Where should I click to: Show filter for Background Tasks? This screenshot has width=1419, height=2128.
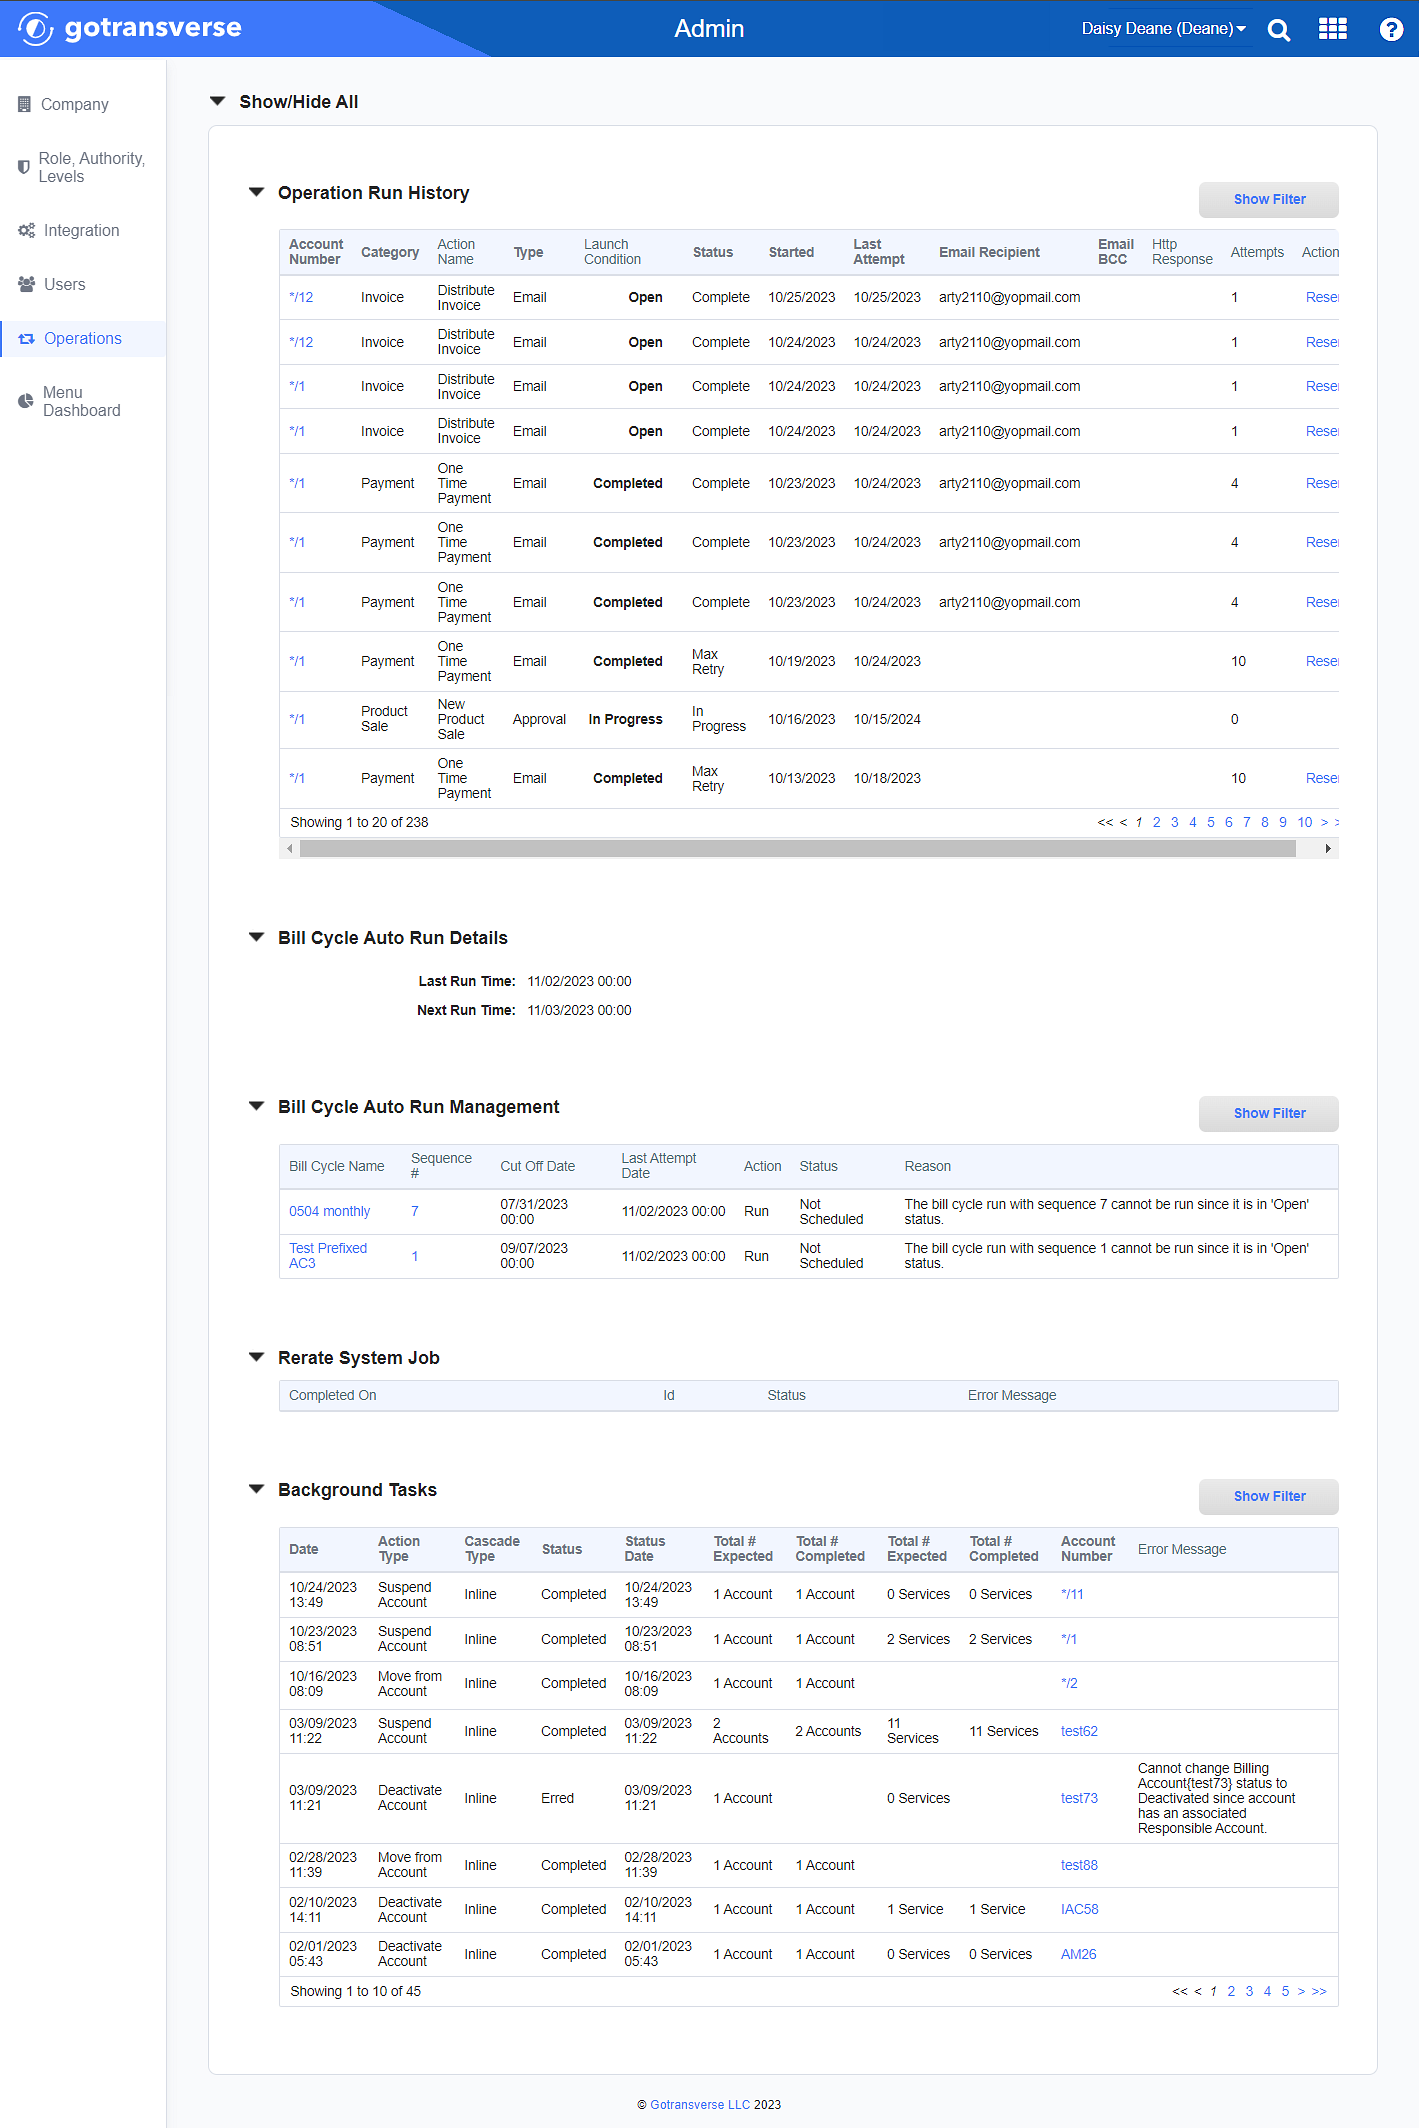(x=1268, y=1496)
